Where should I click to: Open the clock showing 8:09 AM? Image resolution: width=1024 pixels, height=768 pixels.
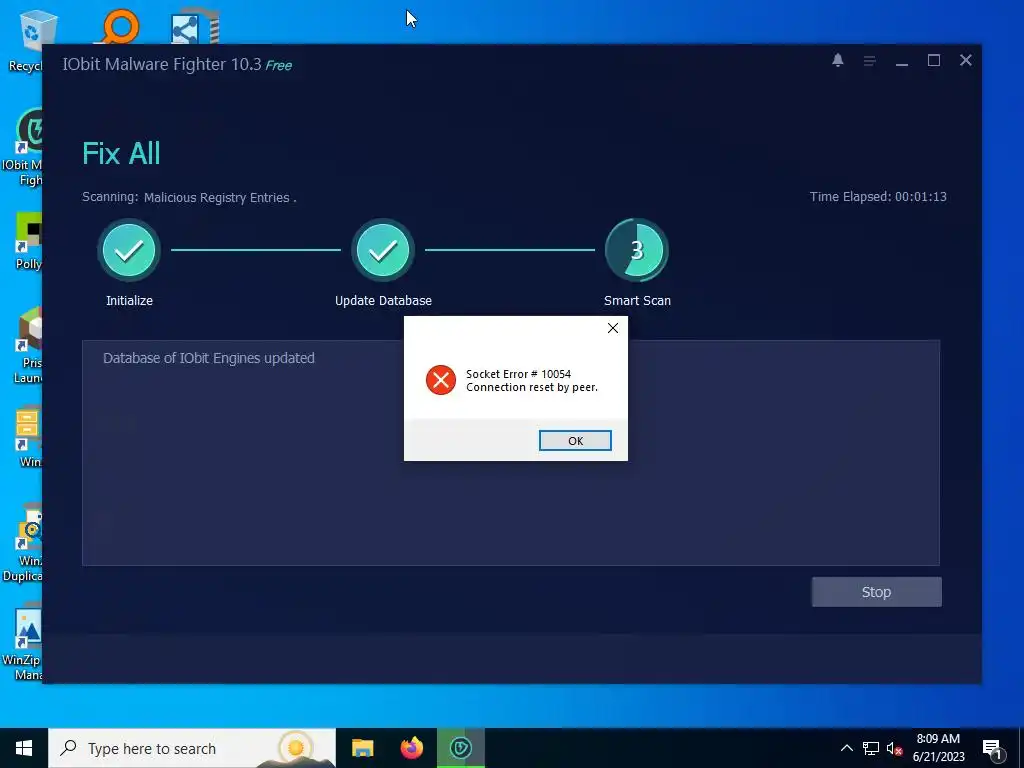click(938, 748)
